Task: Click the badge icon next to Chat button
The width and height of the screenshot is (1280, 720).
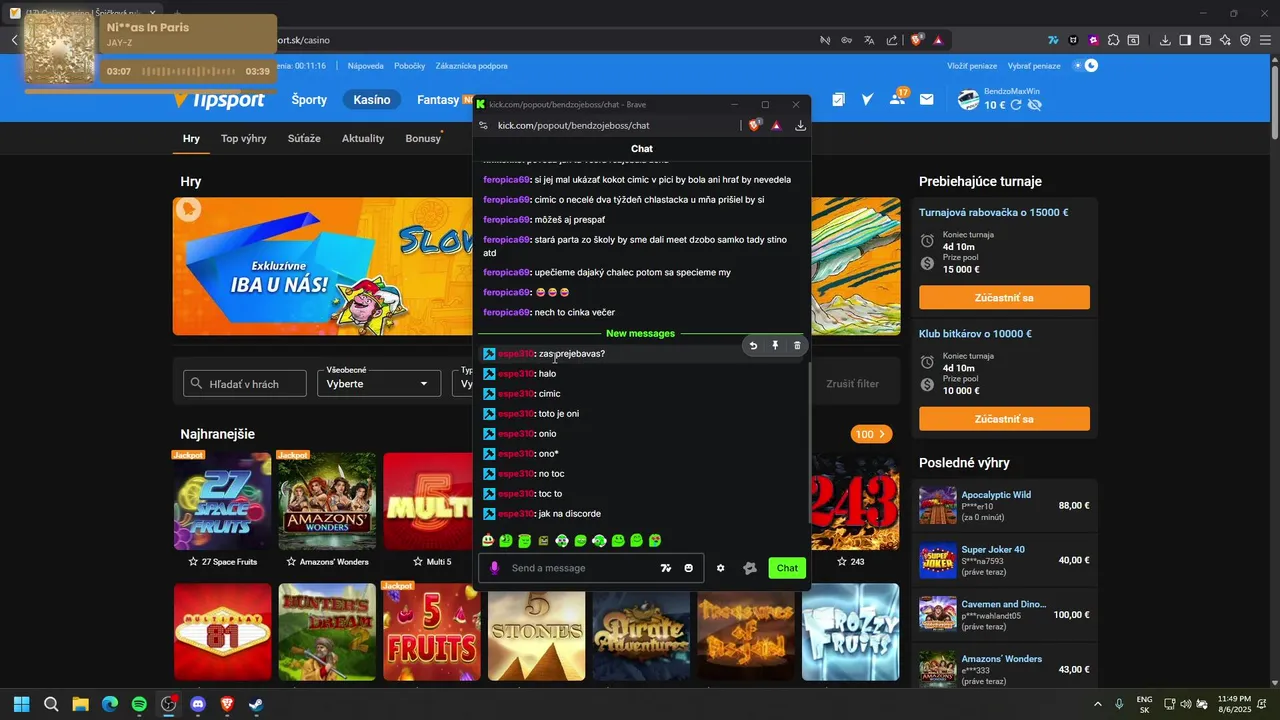Action: click(x=750, y=568)
